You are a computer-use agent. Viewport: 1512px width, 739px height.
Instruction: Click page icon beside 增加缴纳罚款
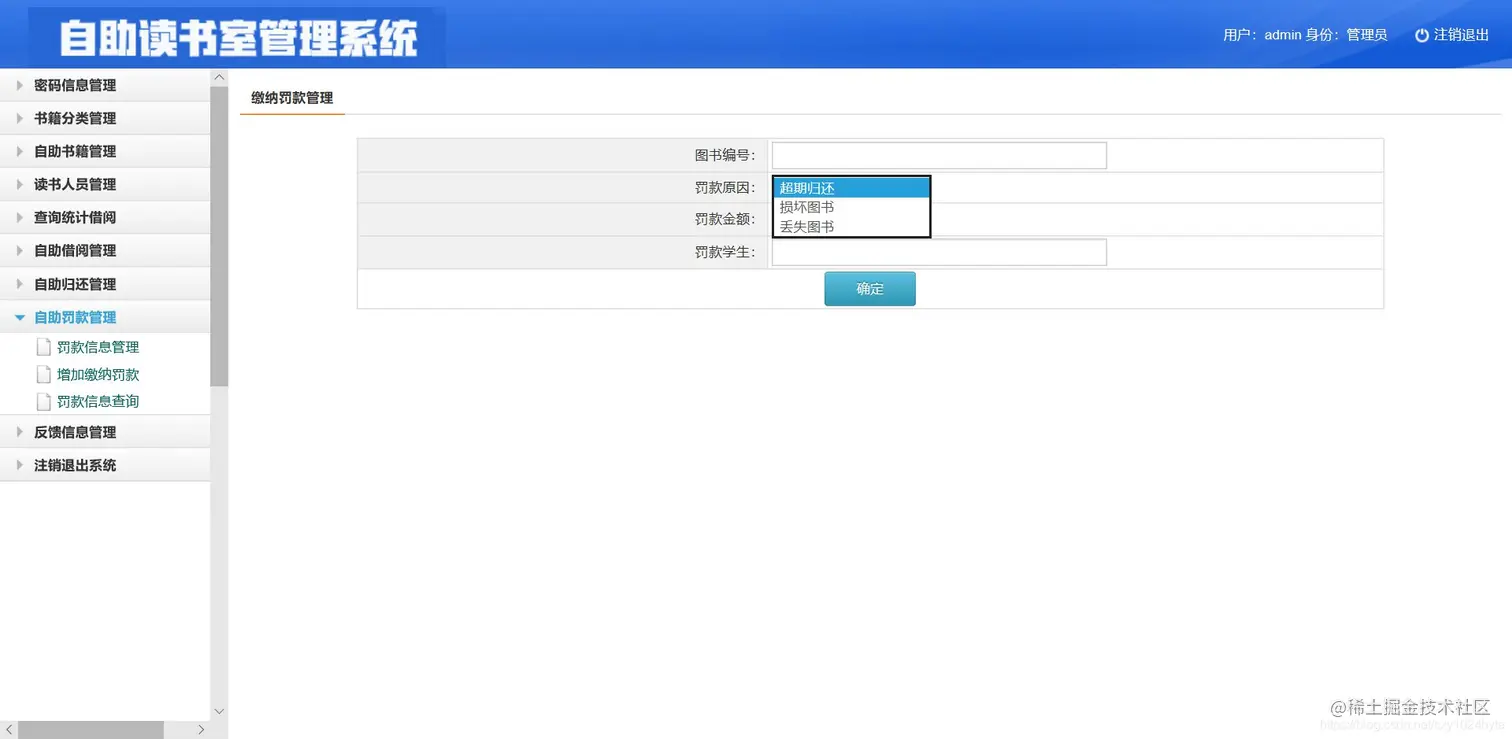43,374
